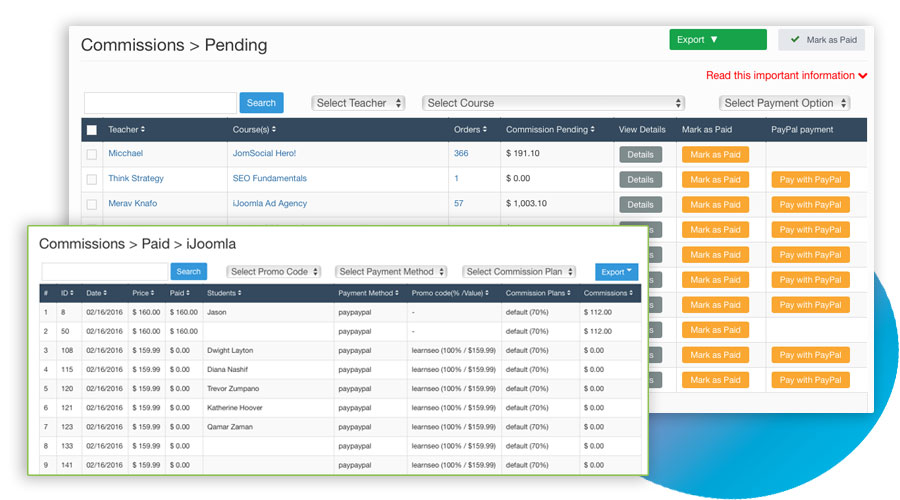Image resolution: width=900 pixels, height=500 pixels.
Task: Sort by Course(s) column
Action: [254, 130]
